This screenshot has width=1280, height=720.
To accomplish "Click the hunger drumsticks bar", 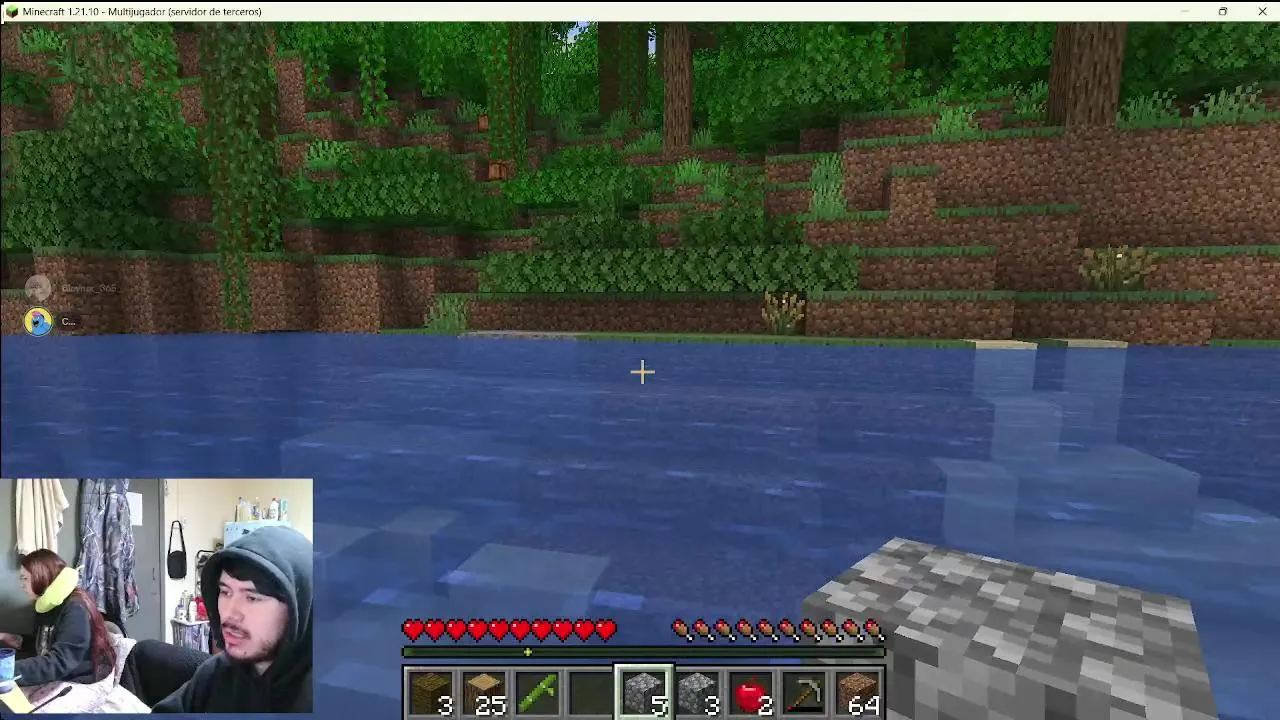I will (778, 630).
